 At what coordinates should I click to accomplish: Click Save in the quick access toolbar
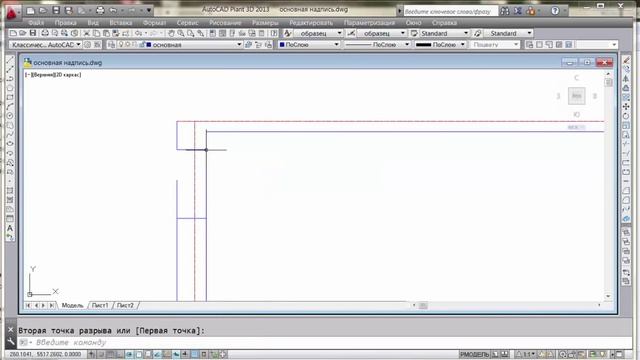click(x=56, y=11)
